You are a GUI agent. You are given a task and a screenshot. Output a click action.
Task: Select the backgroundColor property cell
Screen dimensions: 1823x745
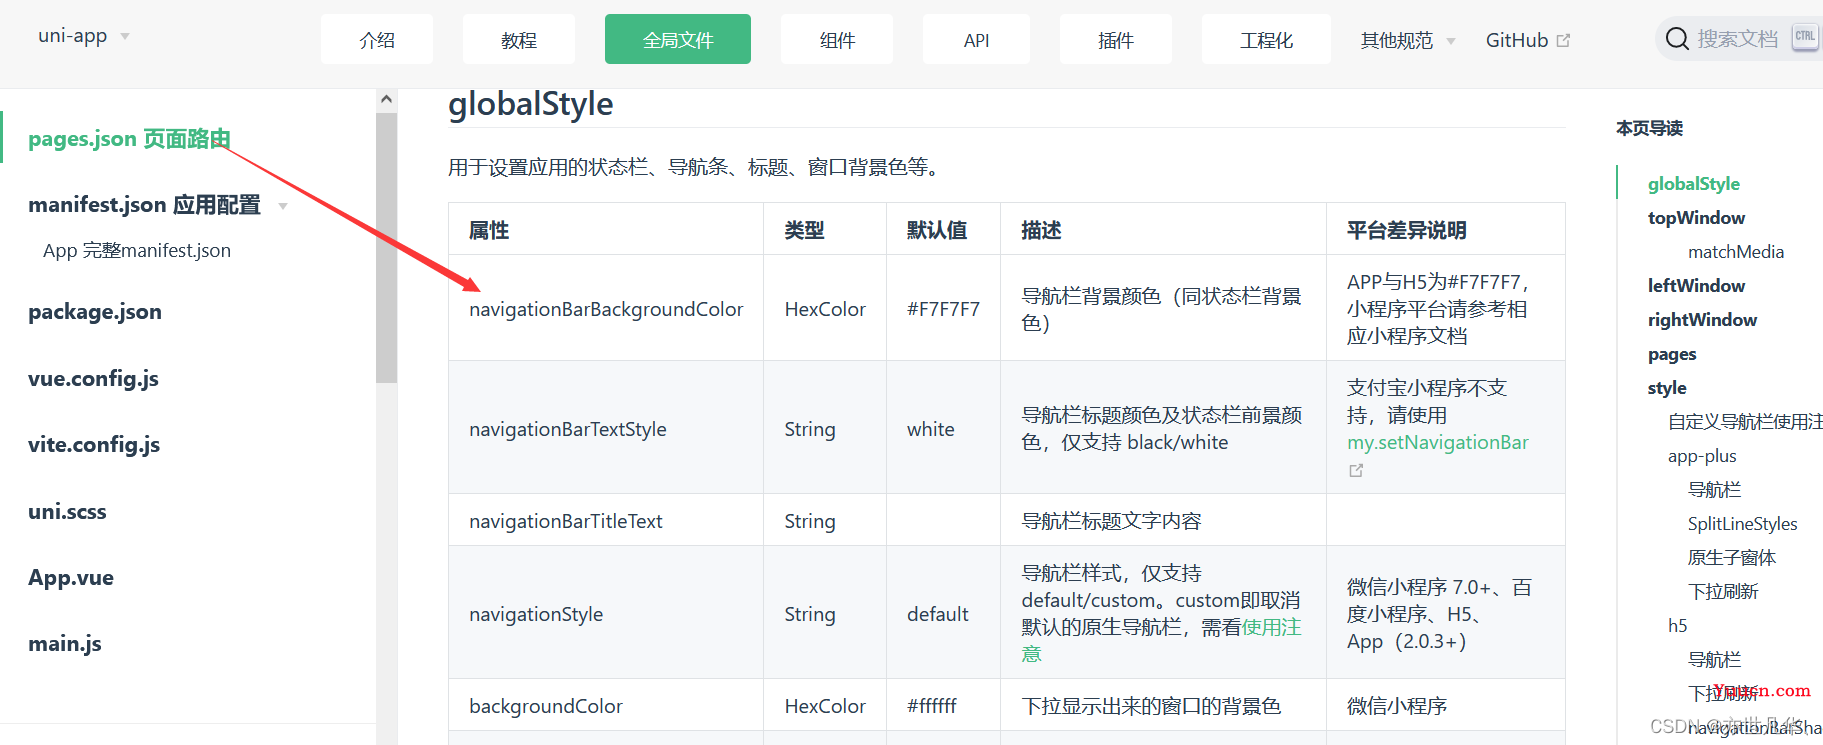606,705
